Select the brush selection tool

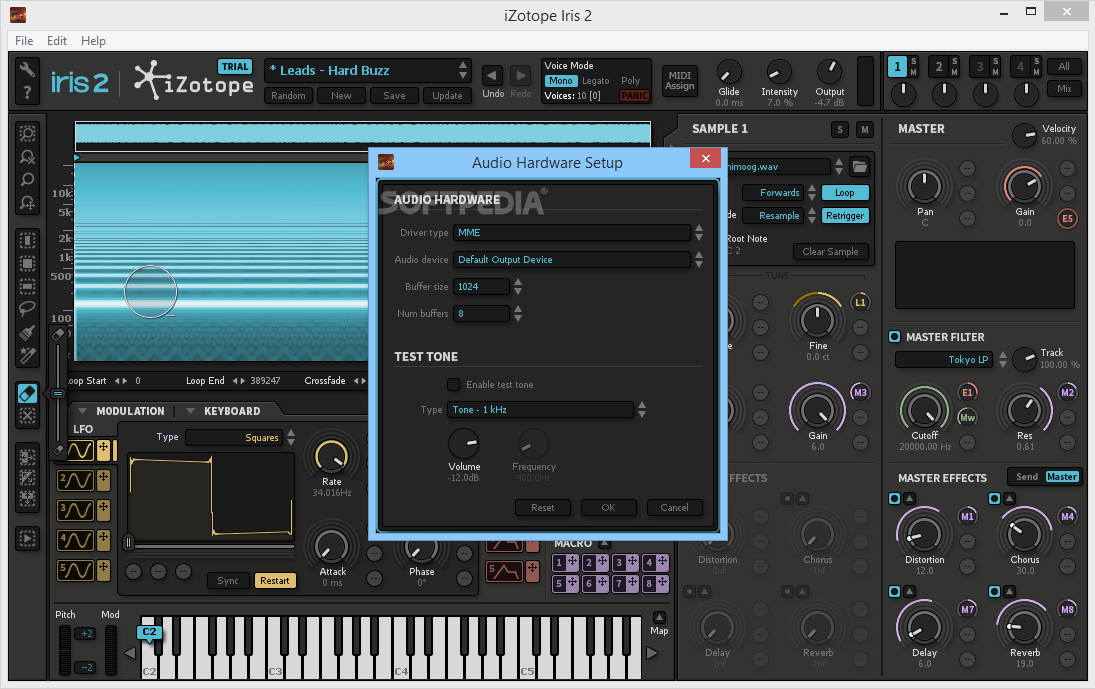pyautogui.click(x=27, y=332)
